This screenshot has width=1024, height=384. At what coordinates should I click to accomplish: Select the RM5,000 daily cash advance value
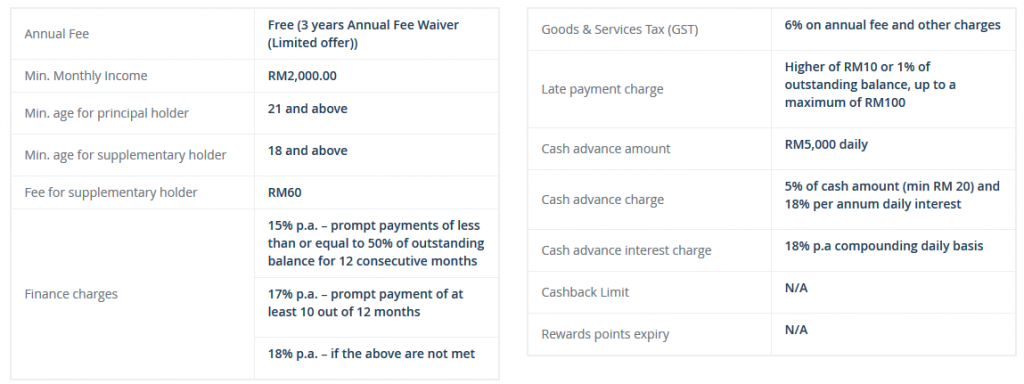826,144
